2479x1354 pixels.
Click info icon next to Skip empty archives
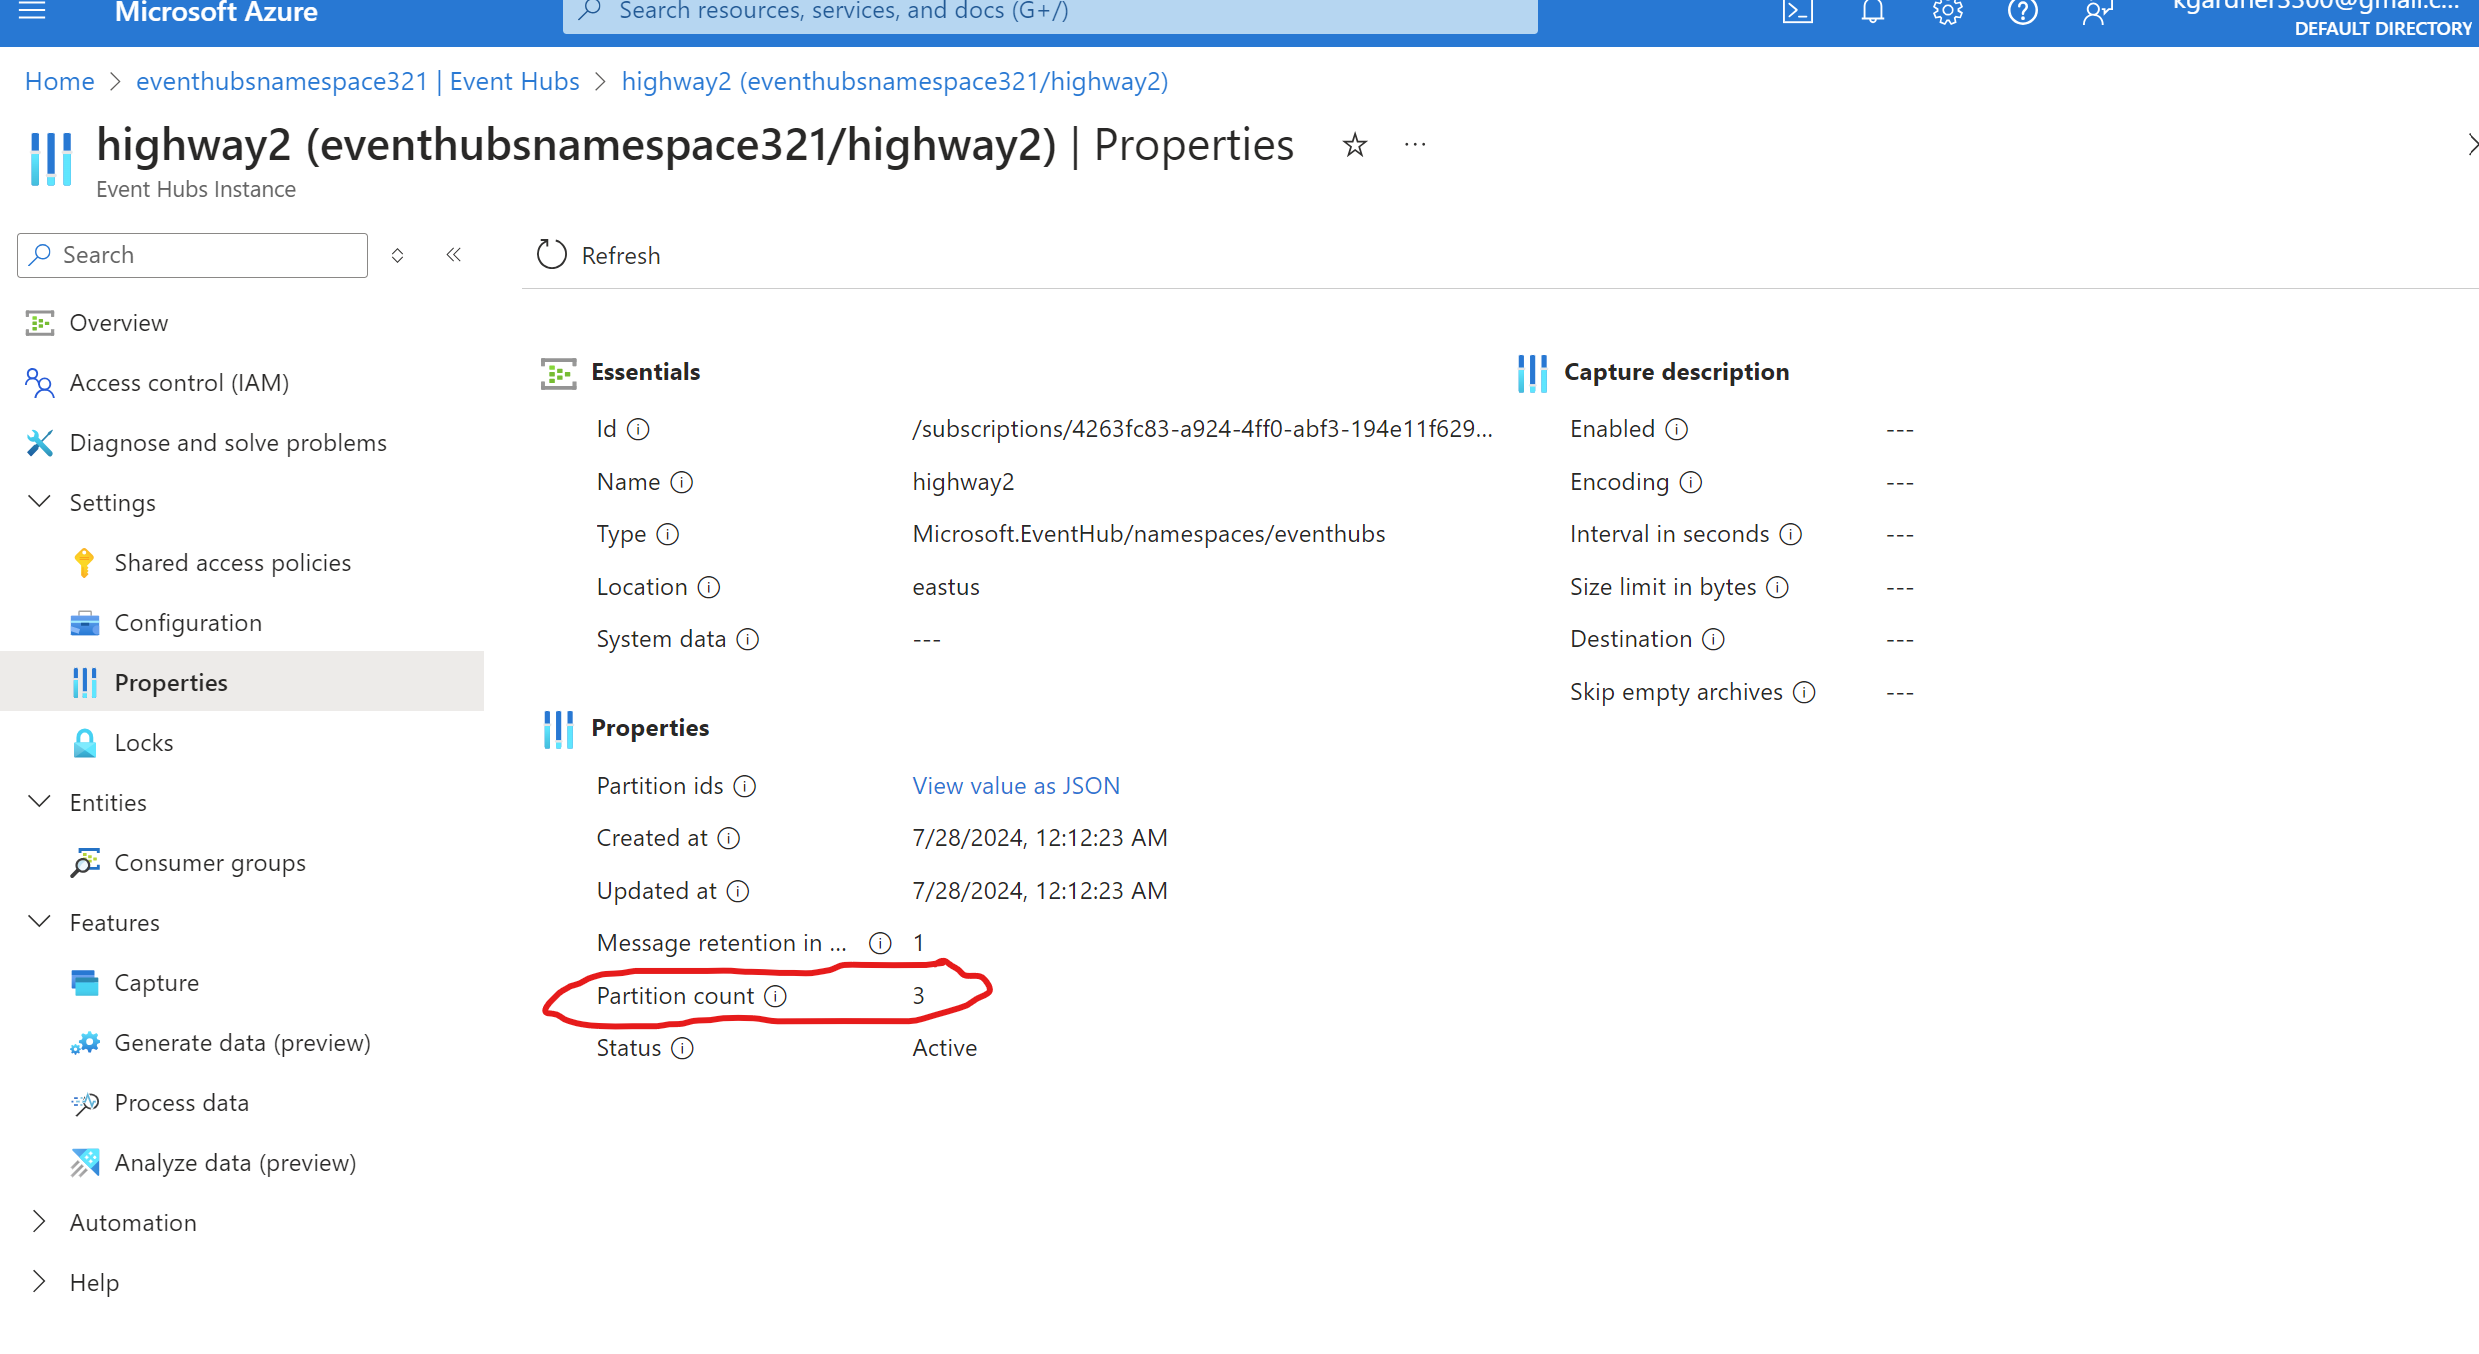(1804, 692)
